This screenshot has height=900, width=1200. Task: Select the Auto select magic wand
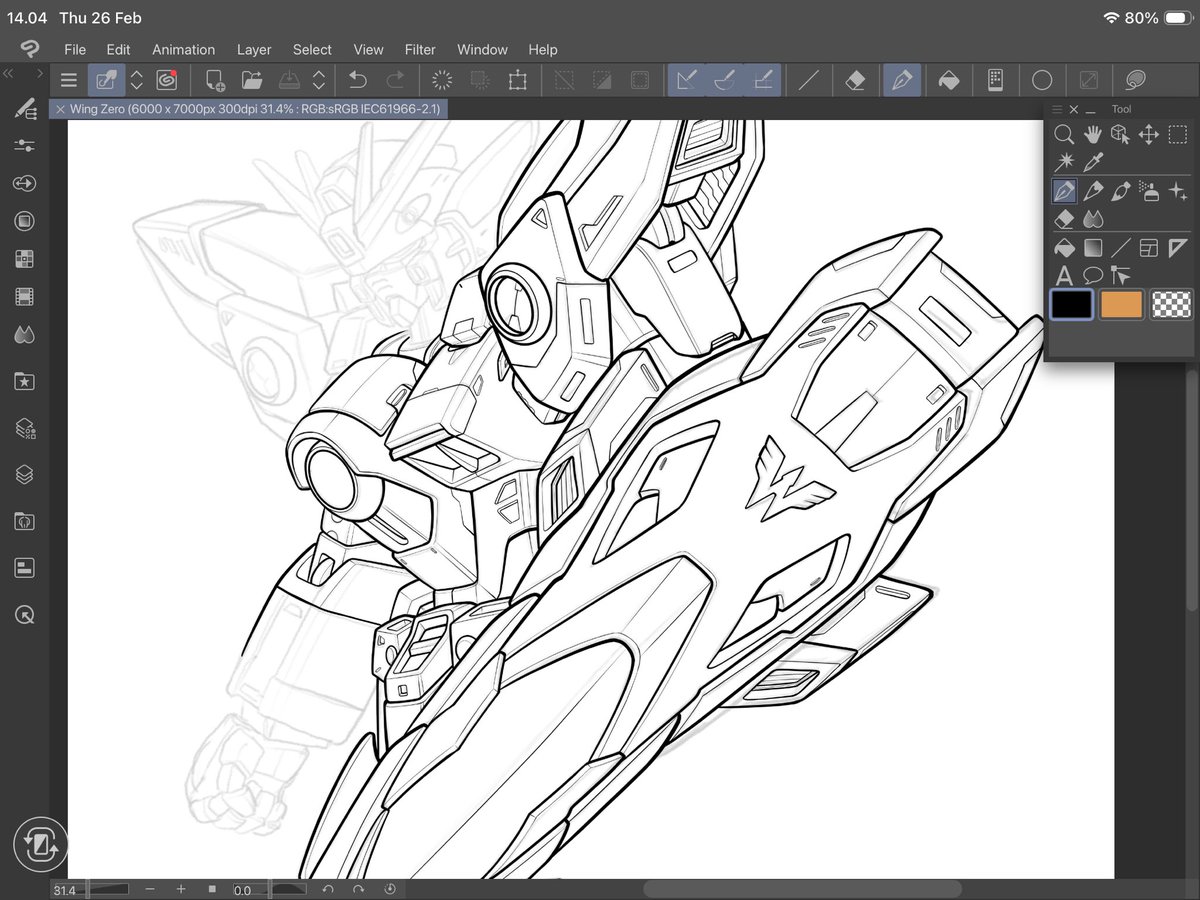tap(1064, 161)
